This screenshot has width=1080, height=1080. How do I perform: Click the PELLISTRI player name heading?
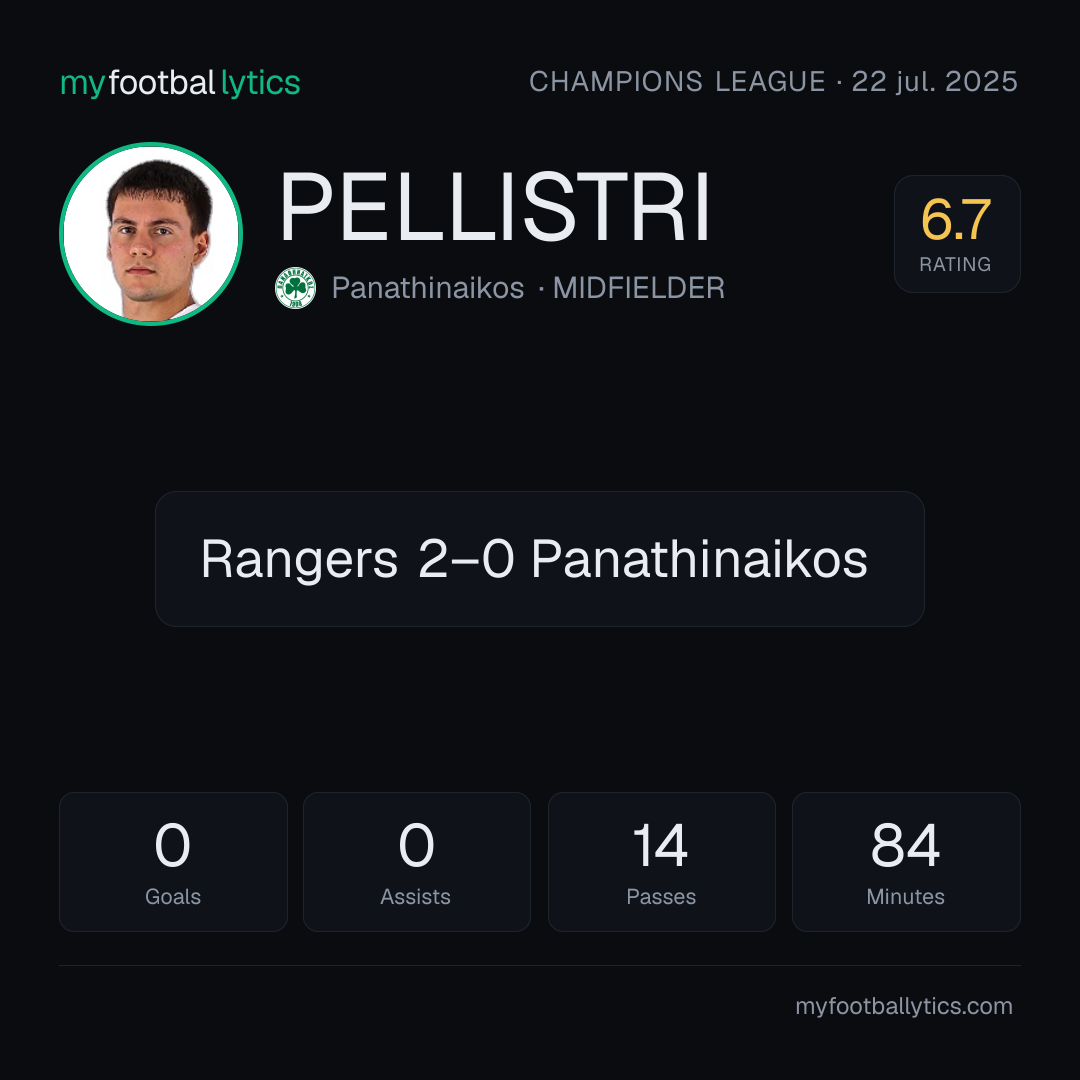495,207
